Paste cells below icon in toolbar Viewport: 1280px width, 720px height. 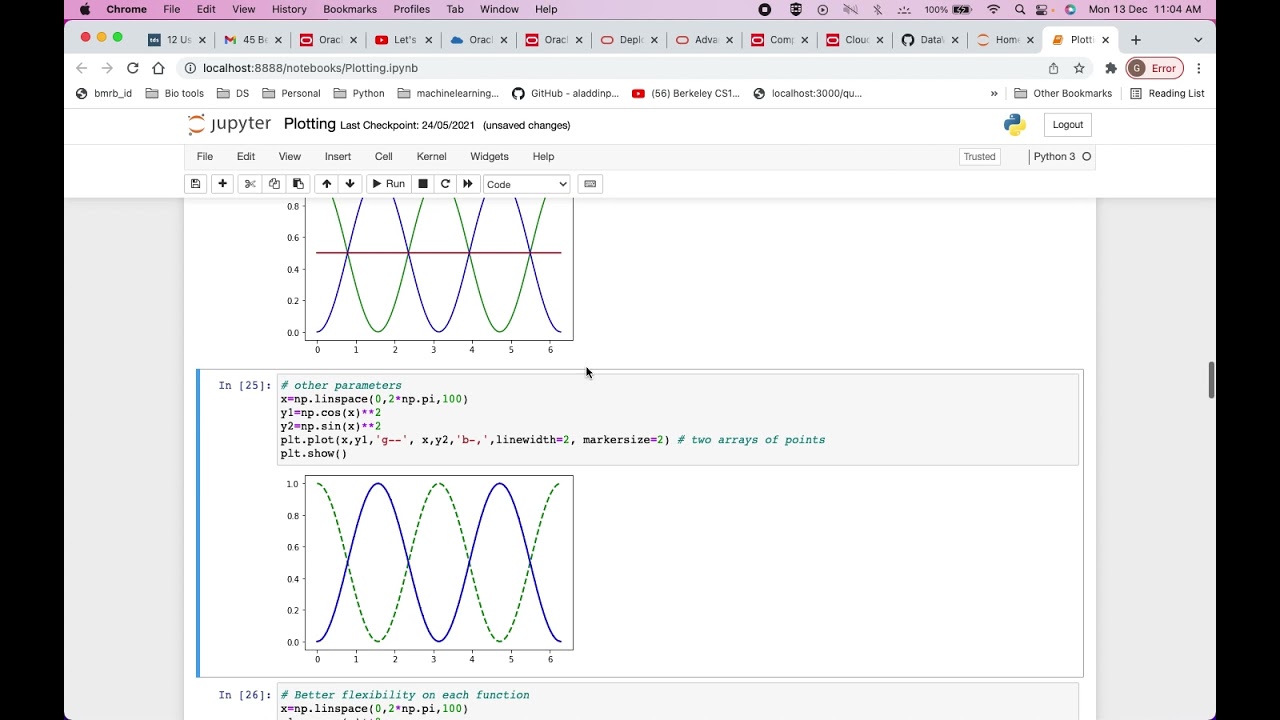(298, 184)
